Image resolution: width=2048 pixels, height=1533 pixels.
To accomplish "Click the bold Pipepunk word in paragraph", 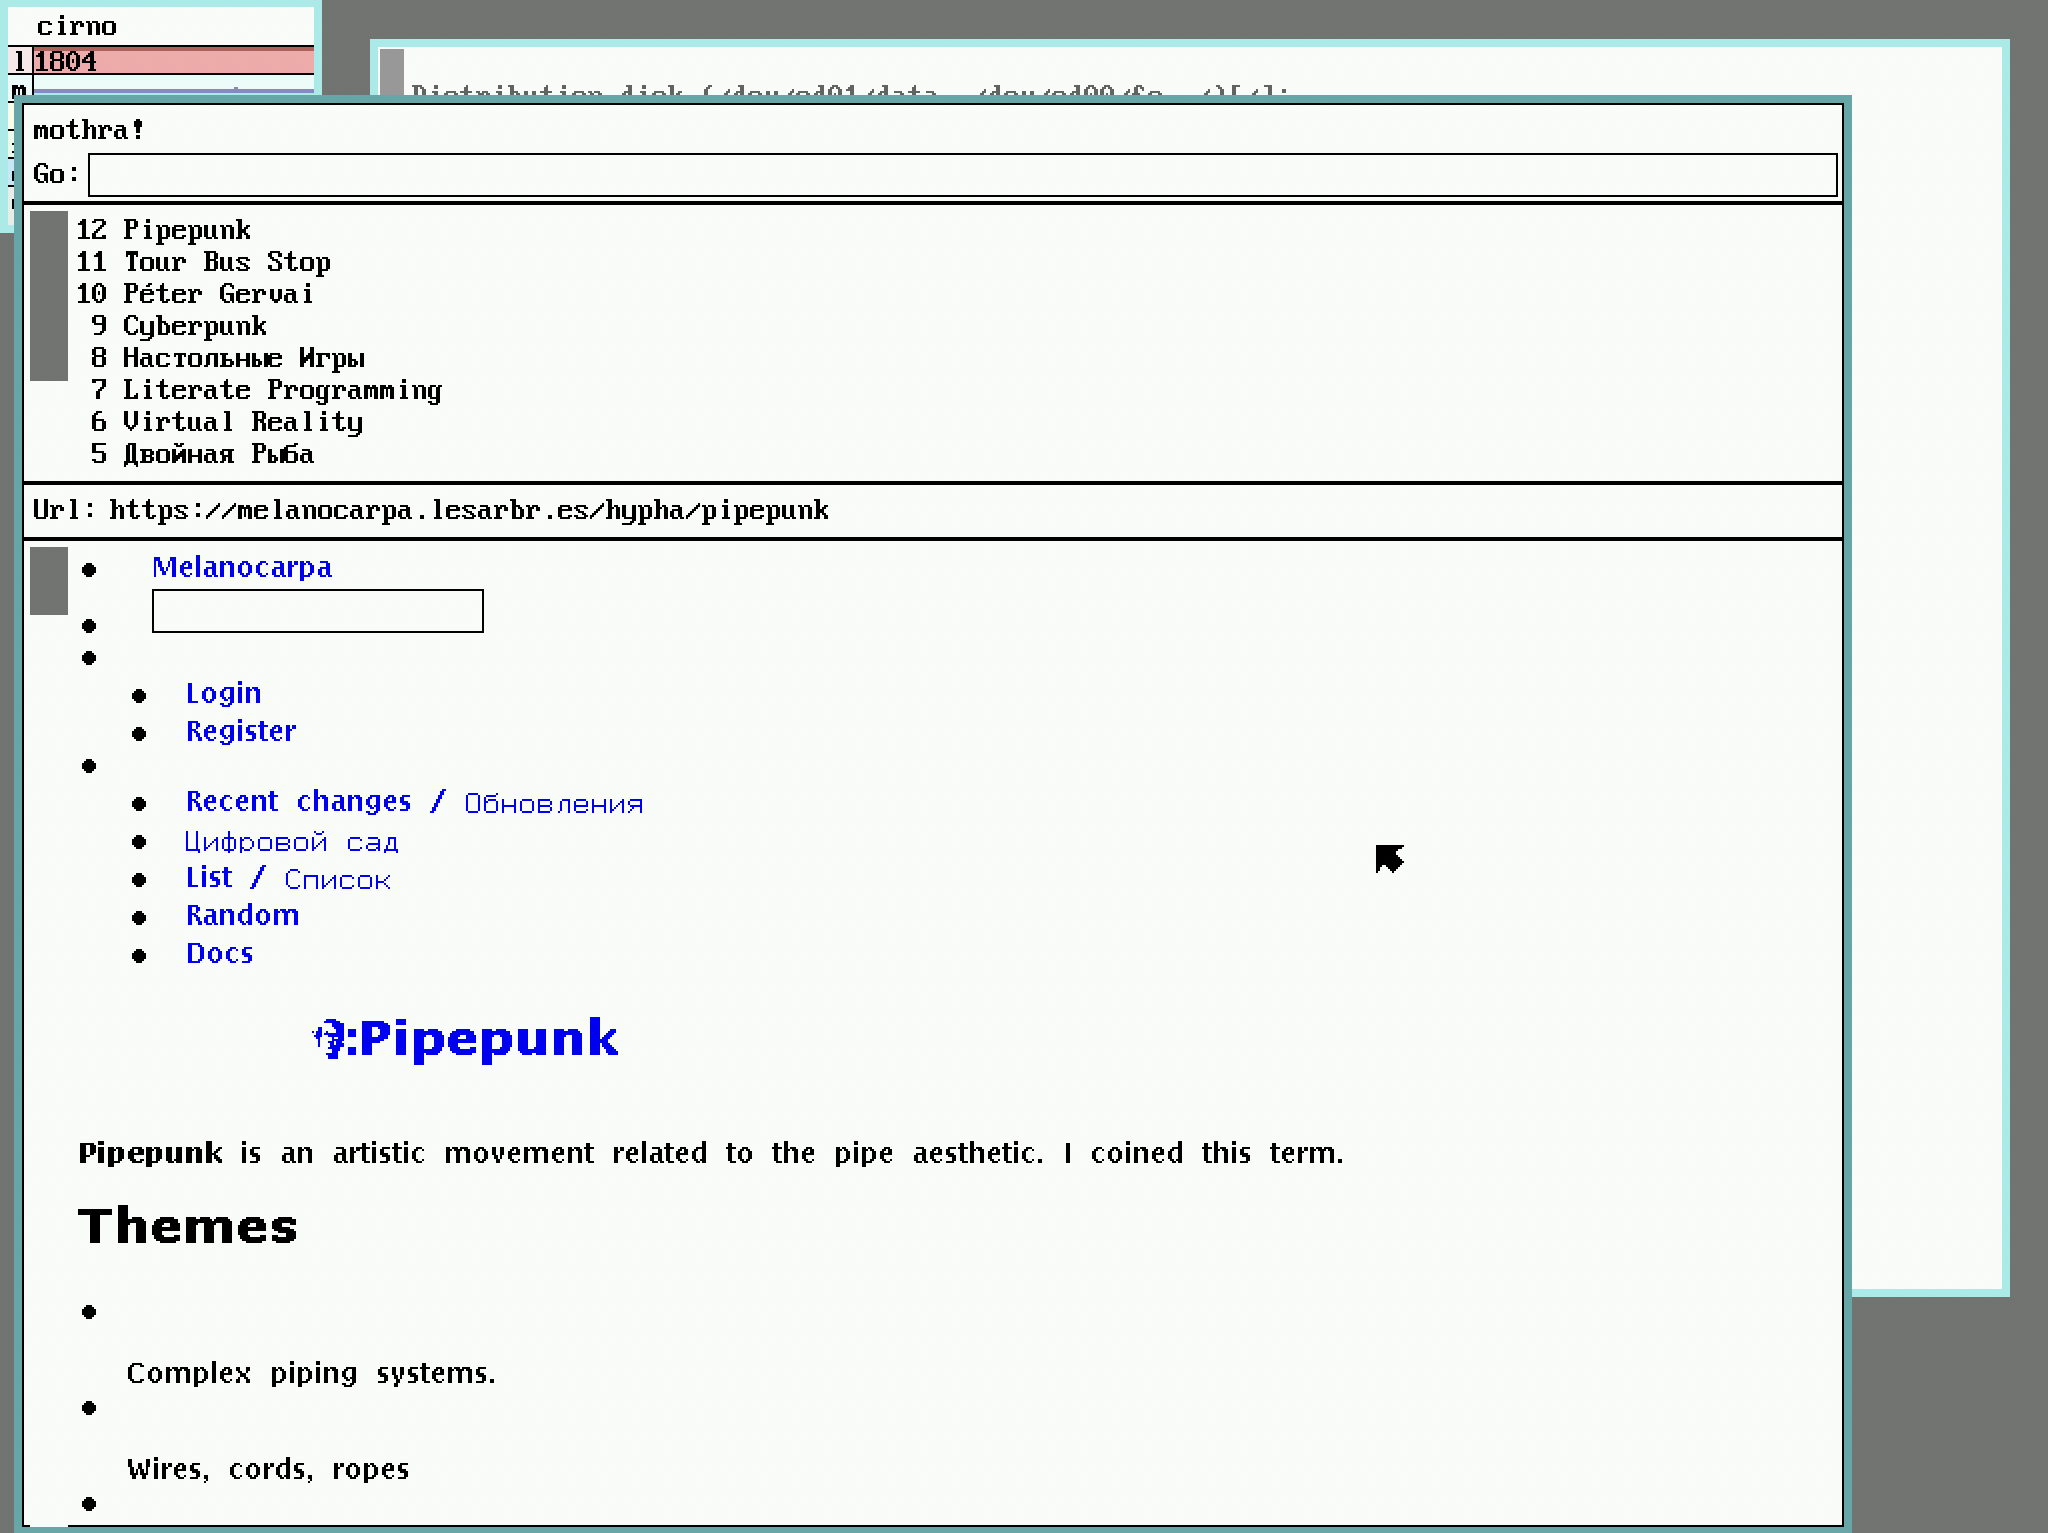I will (x=151, y=1154).
